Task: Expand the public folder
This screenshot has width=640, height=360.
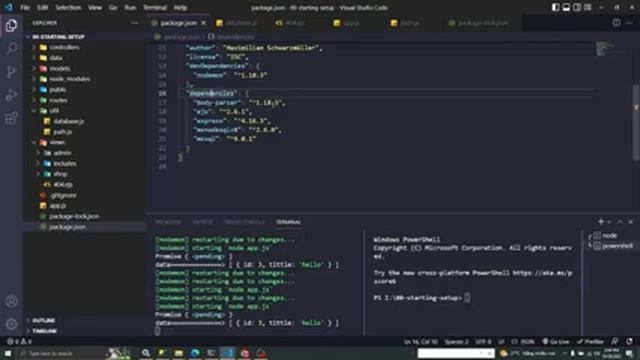Action: [58, 89]
